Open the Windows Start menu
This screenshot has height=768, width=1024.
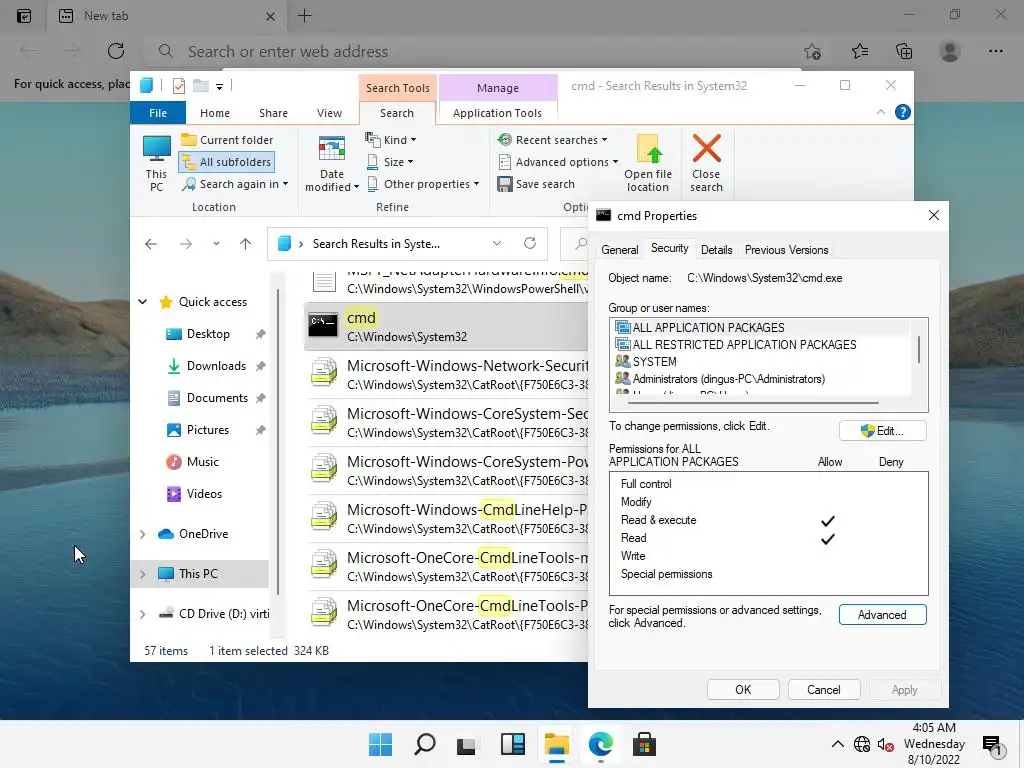pyautogui.click(x=380, y=744)
